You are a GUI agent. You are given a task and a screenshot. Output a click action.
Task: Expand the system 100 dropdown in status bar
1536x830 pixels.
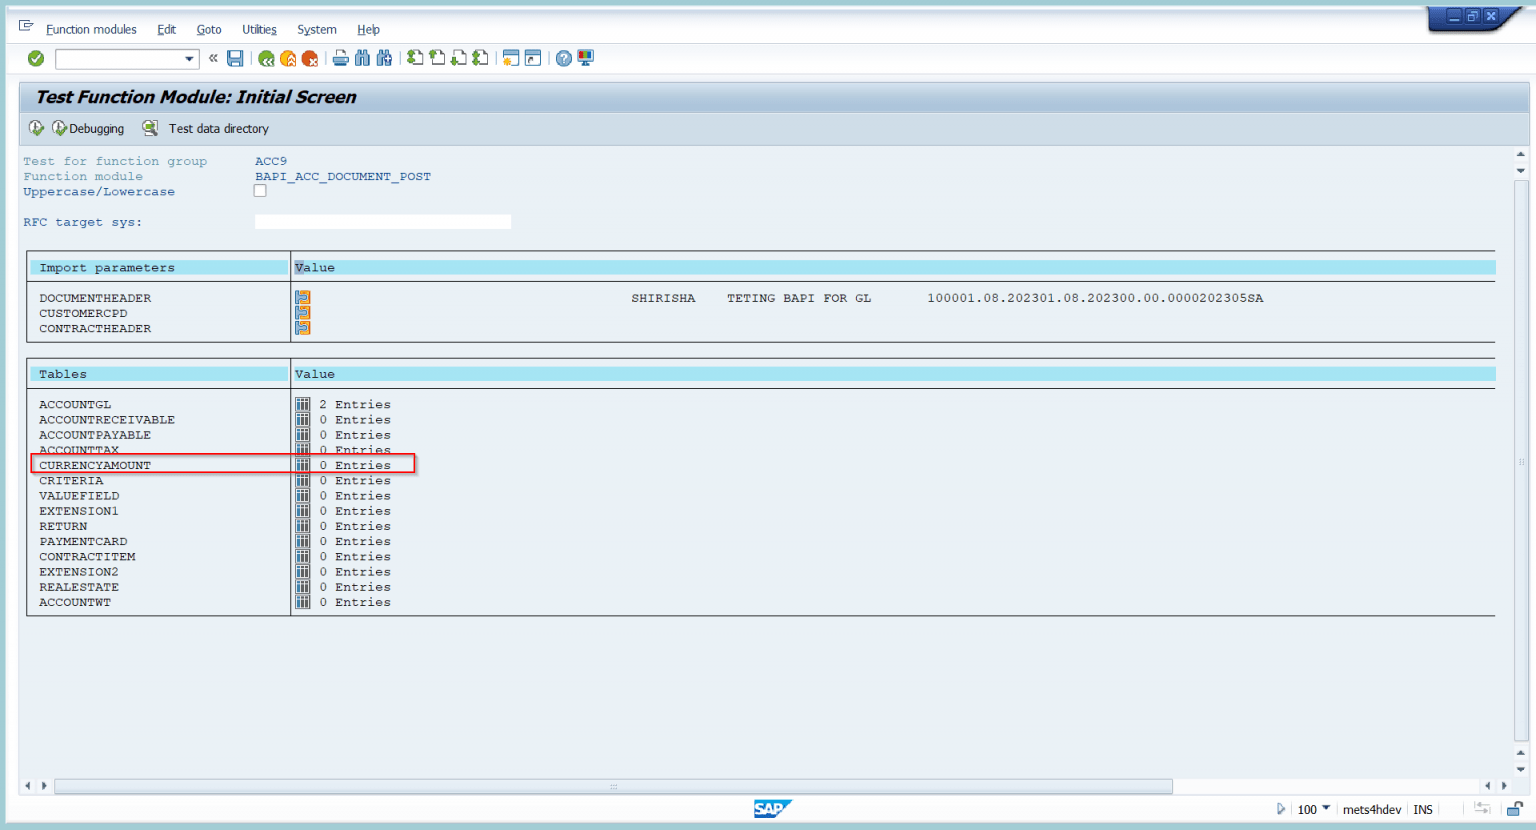tap(1326, 808)
